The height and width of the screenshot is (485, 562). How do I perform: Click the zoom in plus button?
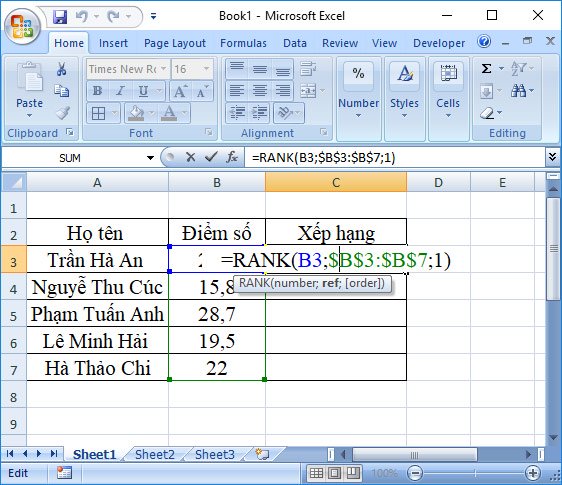(533, 473)
